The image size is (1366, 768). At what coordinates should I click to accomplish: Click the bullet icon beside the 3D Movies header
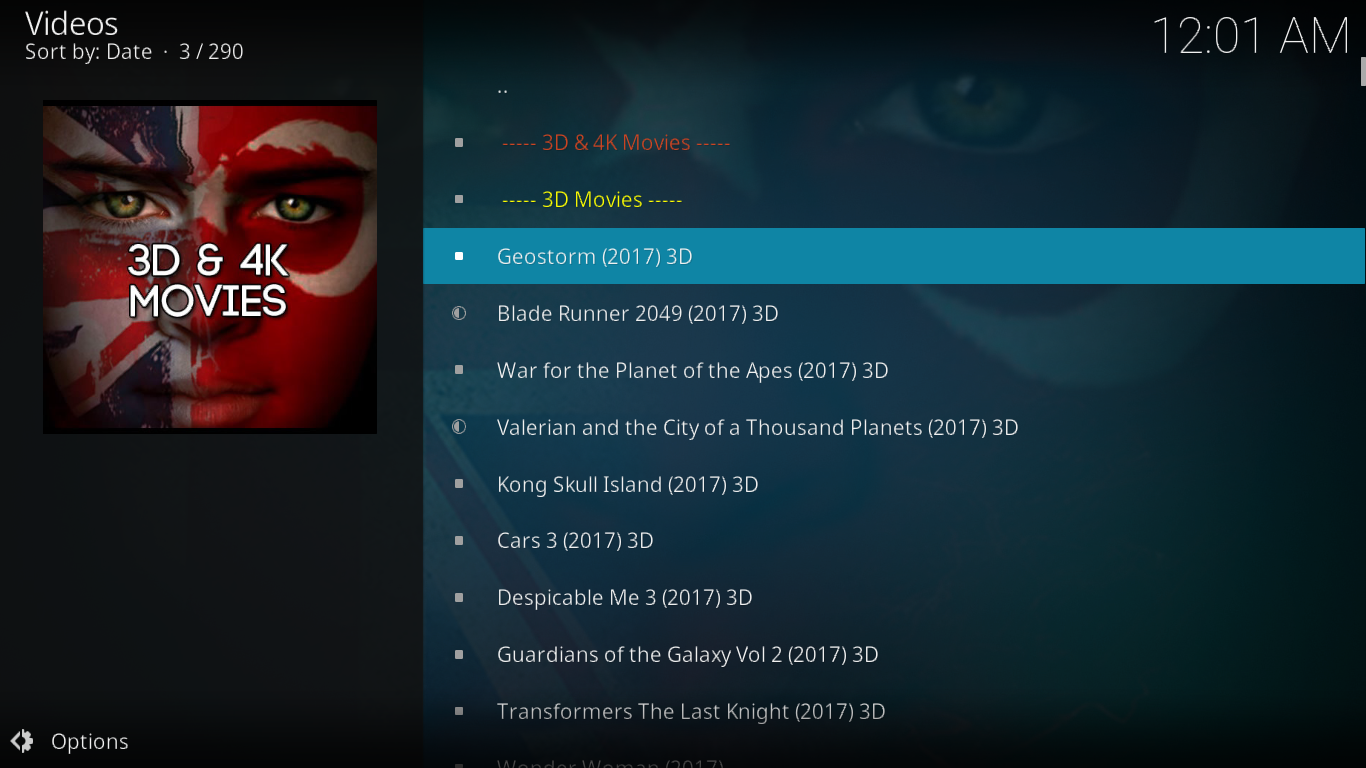point(459,199)
